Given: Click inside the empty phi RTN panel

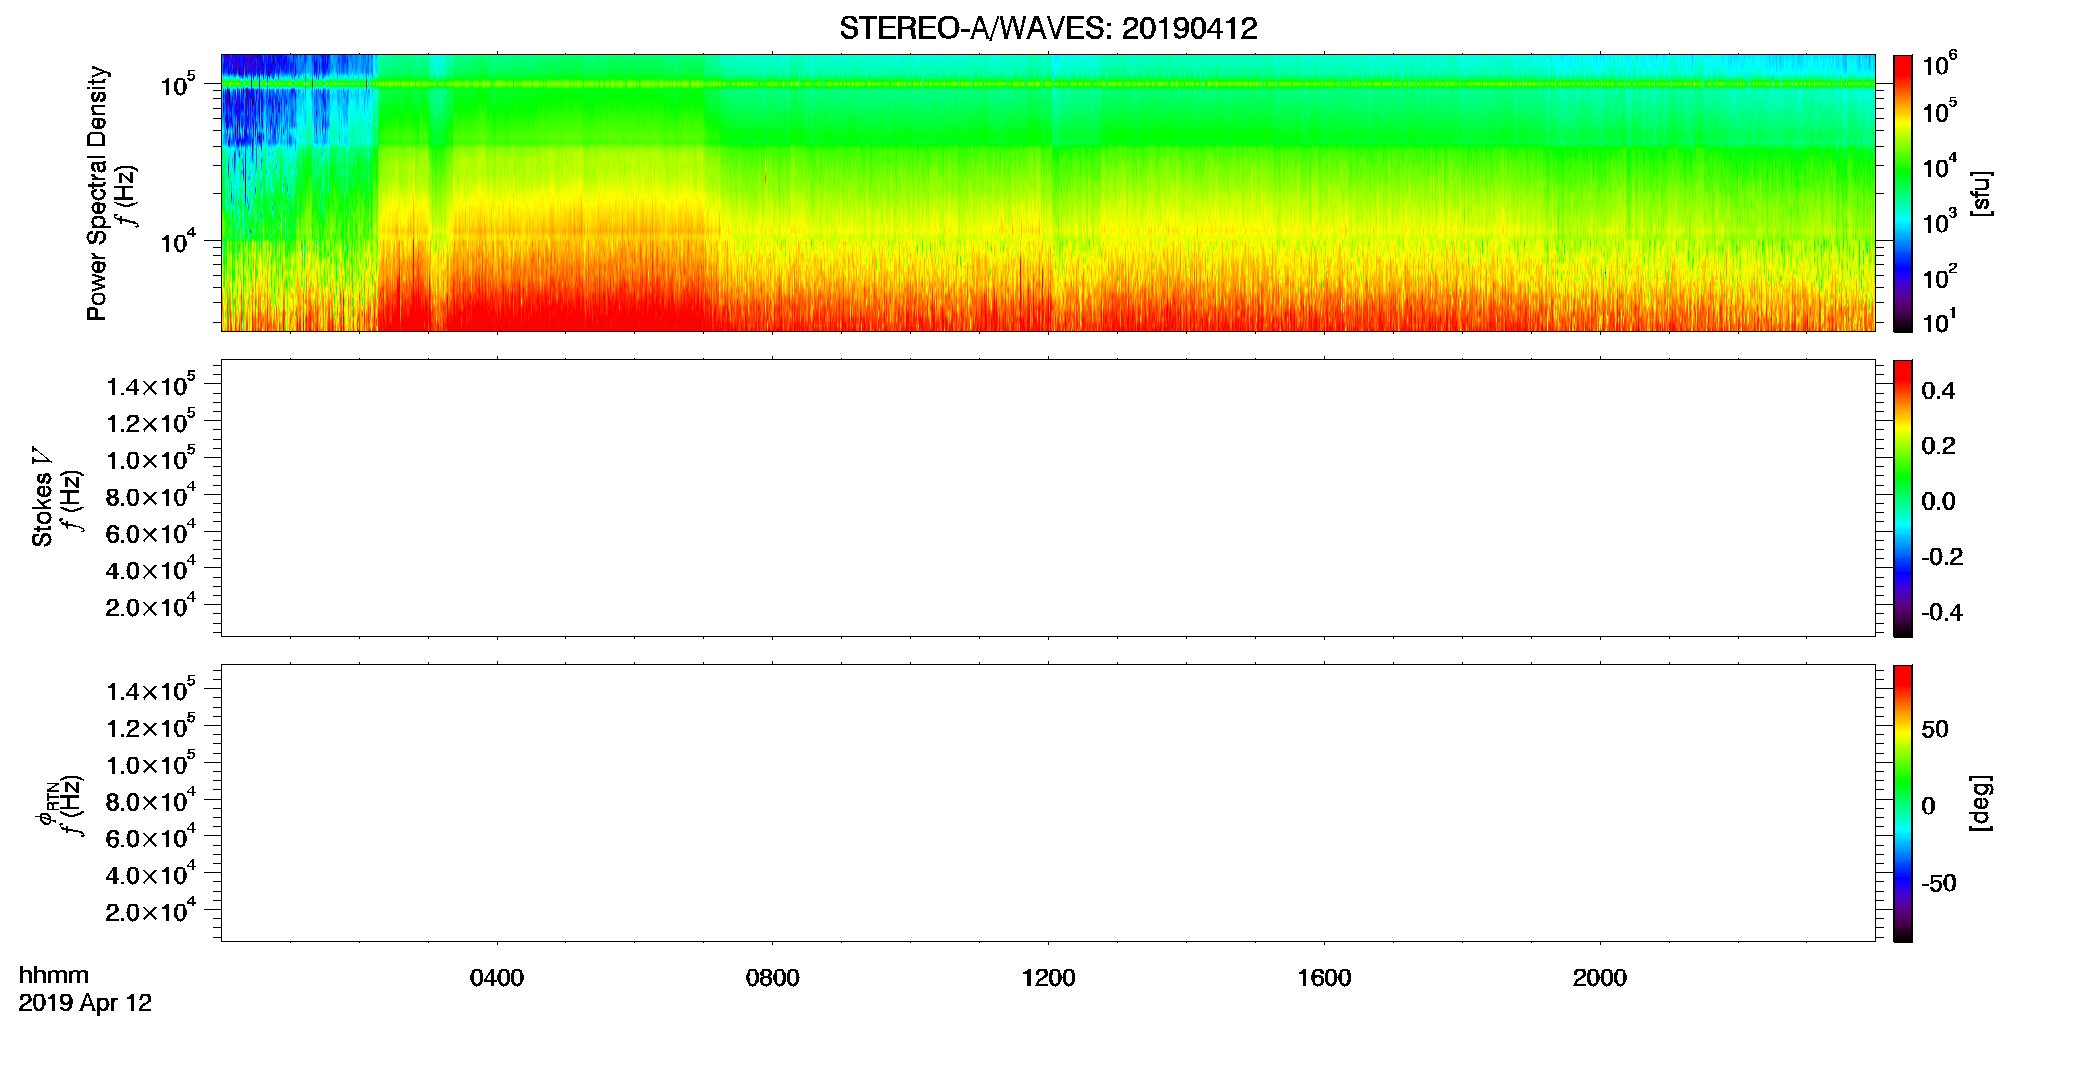Looking at the screenshot, I should pos(1048,803).
